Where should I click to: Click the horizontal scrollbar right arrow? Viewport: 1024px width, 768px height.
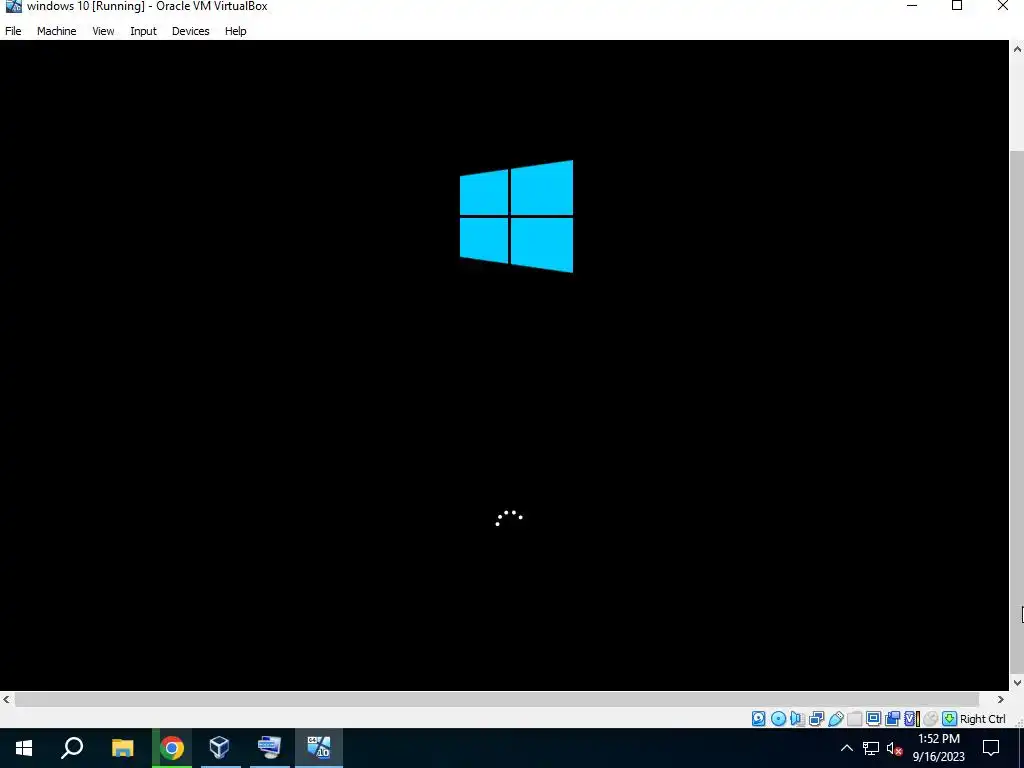click(1000, 699)
